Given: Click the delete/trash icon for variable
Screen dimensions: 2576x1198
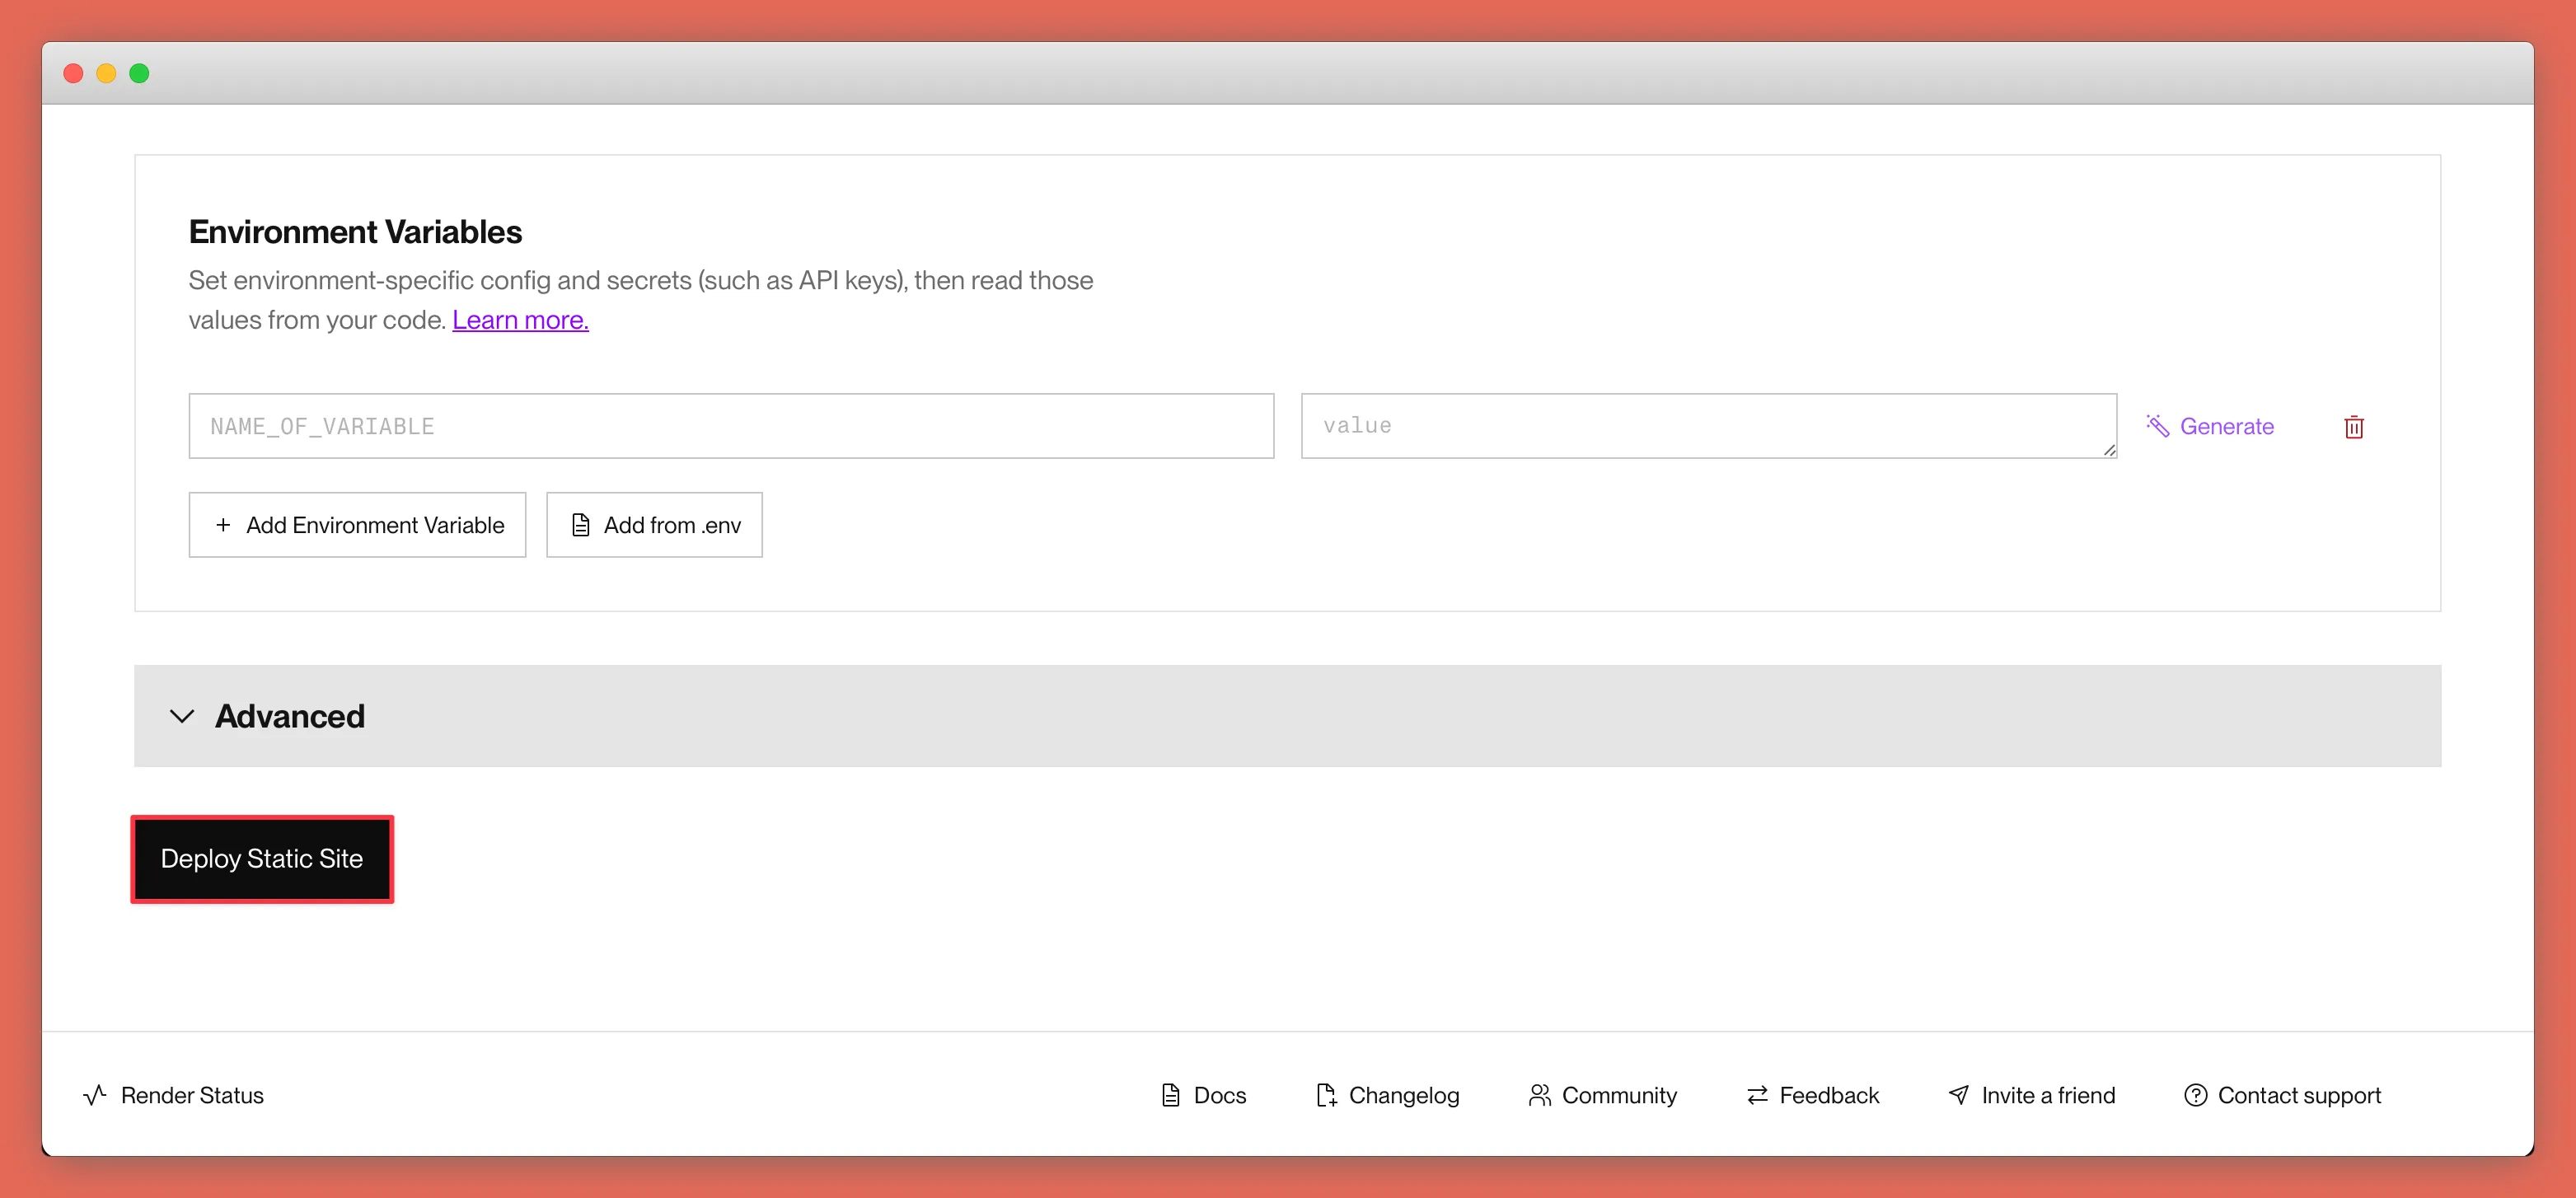Looking at the screenshot, I should click(x=2353, y=426).
